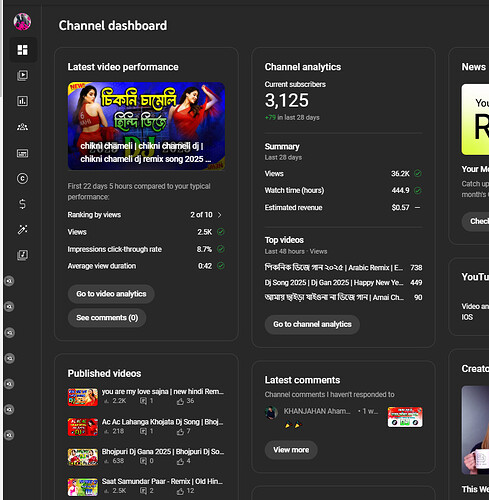Image resolution: width=489 pixels, height=500 pixels.
Task: Open thumbnail of Bhojpuri Dj Gana 2025 video
Action: click(x=83, y=457)
